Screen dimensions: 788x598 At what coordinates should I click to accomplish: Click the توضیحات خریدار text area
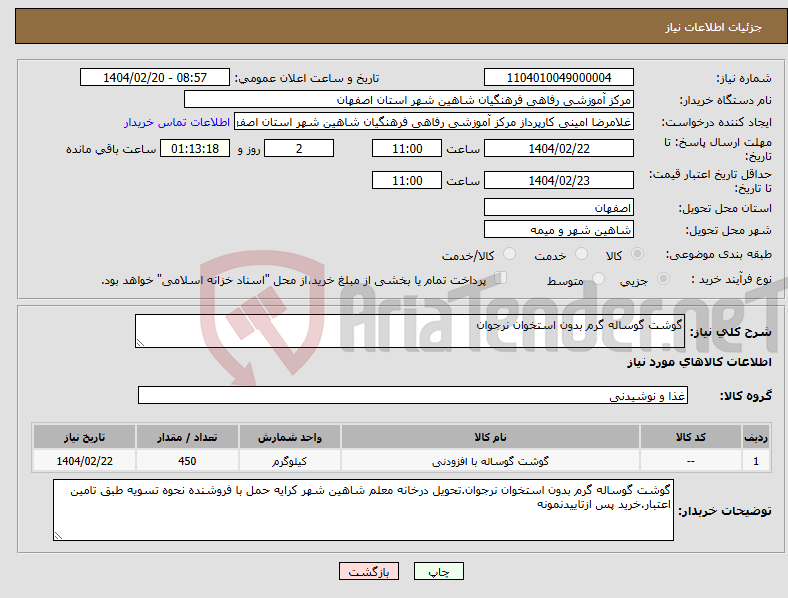coord(363,510)
